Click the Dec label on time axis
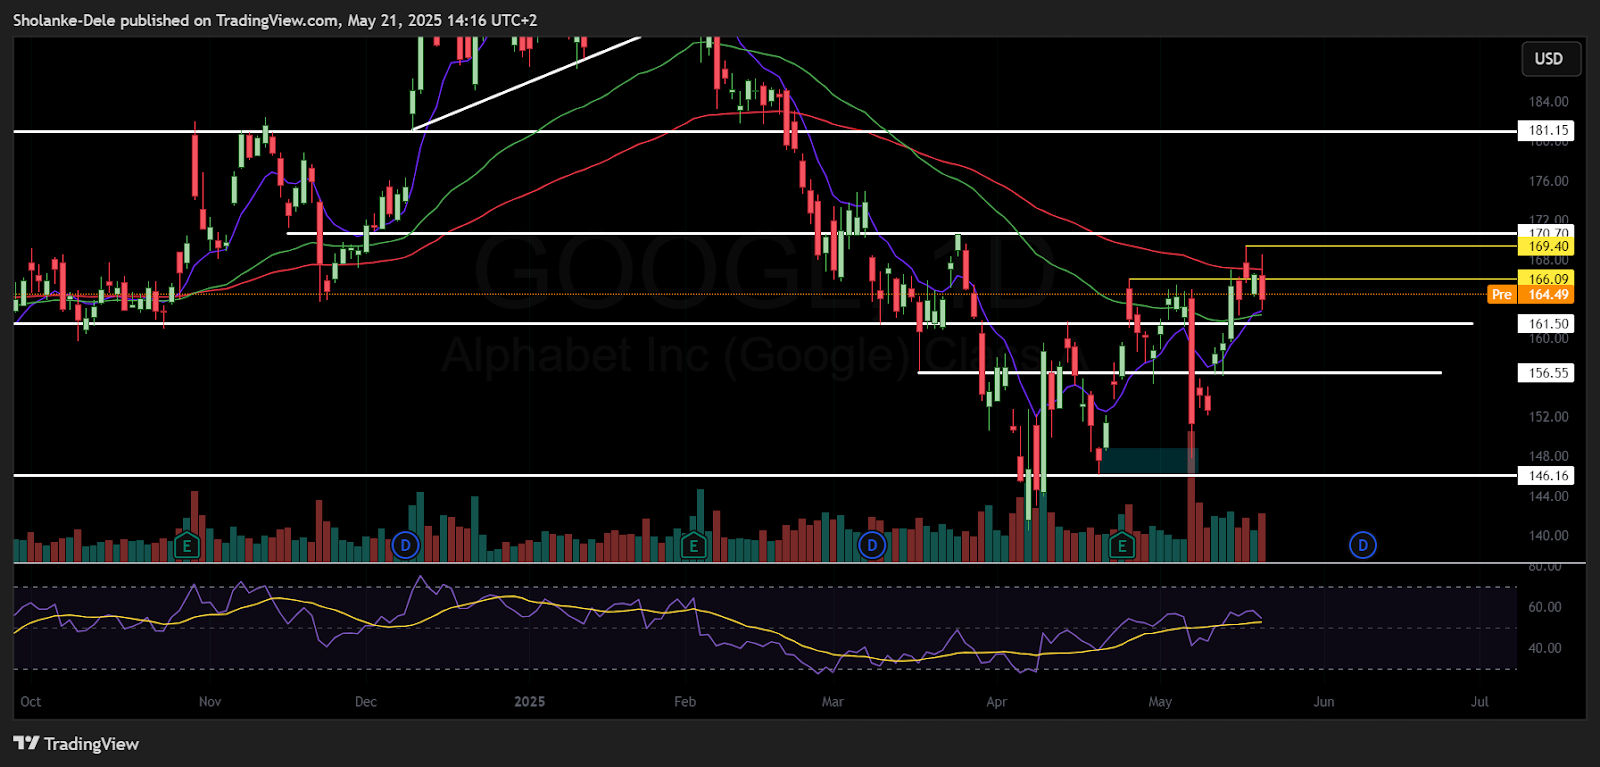The width and height of the screenshot is (1600, 767). (x=366, y=702)
